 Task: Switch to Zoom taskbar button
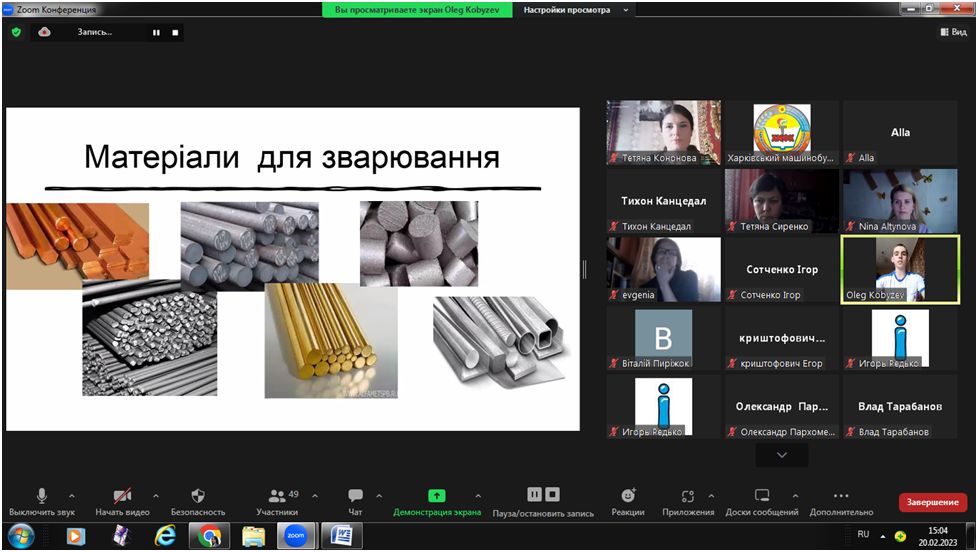pos(296,536)
